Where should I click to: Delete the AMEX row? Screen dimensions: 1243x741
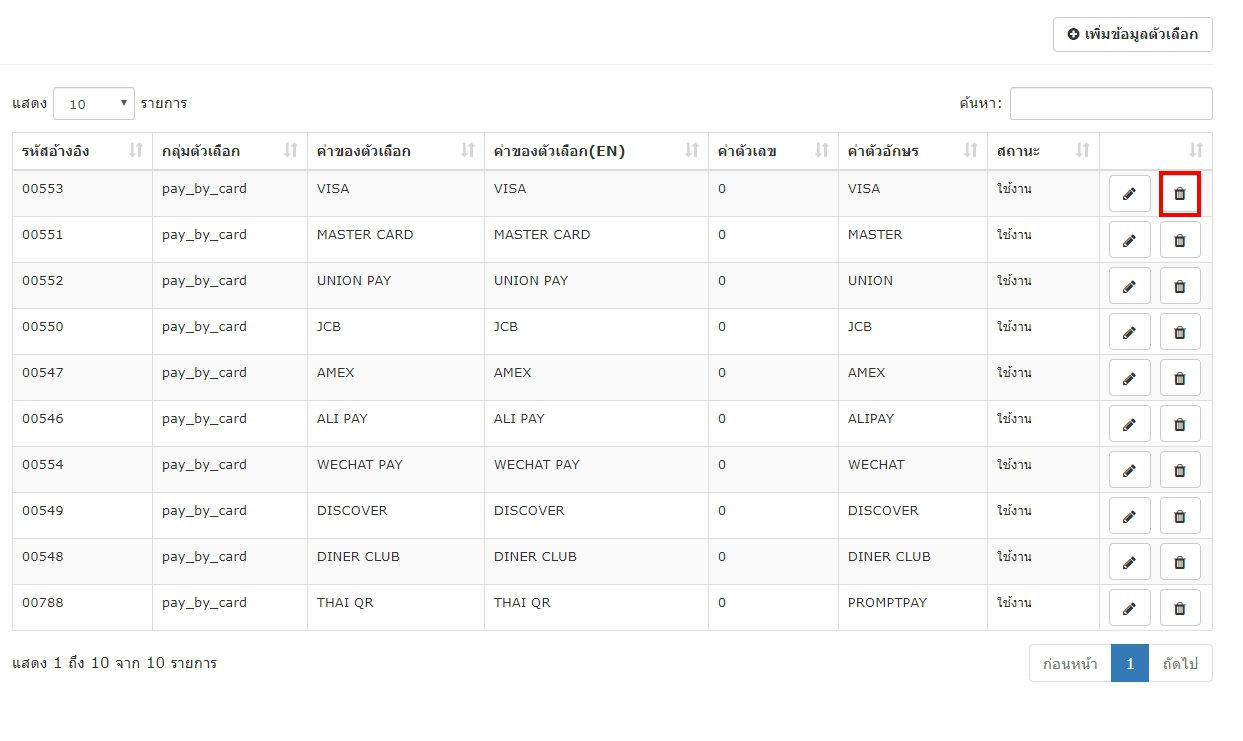1180,378
